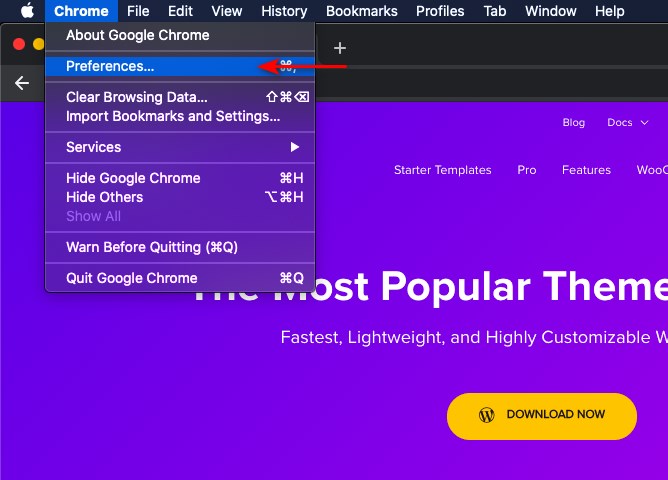Open the Pro link
Screen dimensions: 668x480
(527, 170)
